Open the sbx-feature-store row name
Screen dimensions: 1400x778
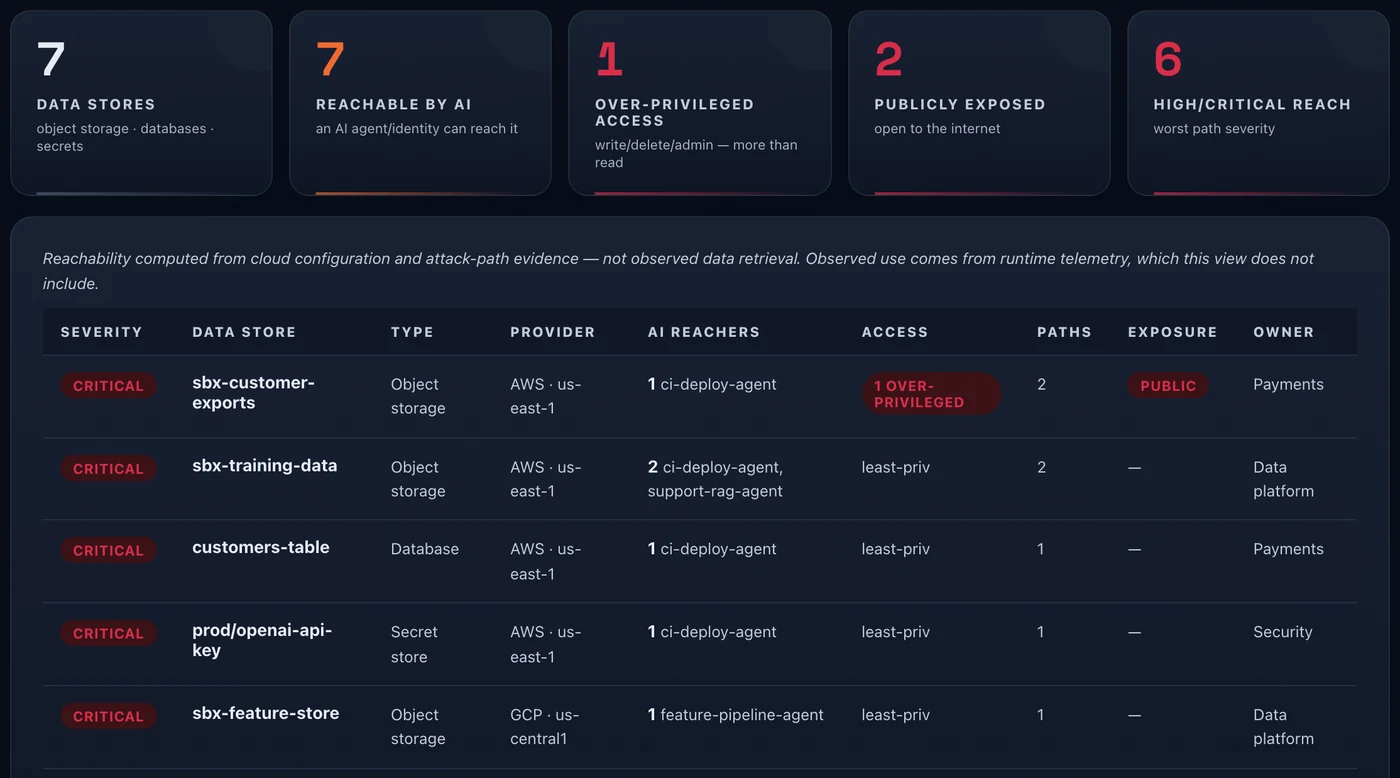pyautogui.click(x=265, y=714)
